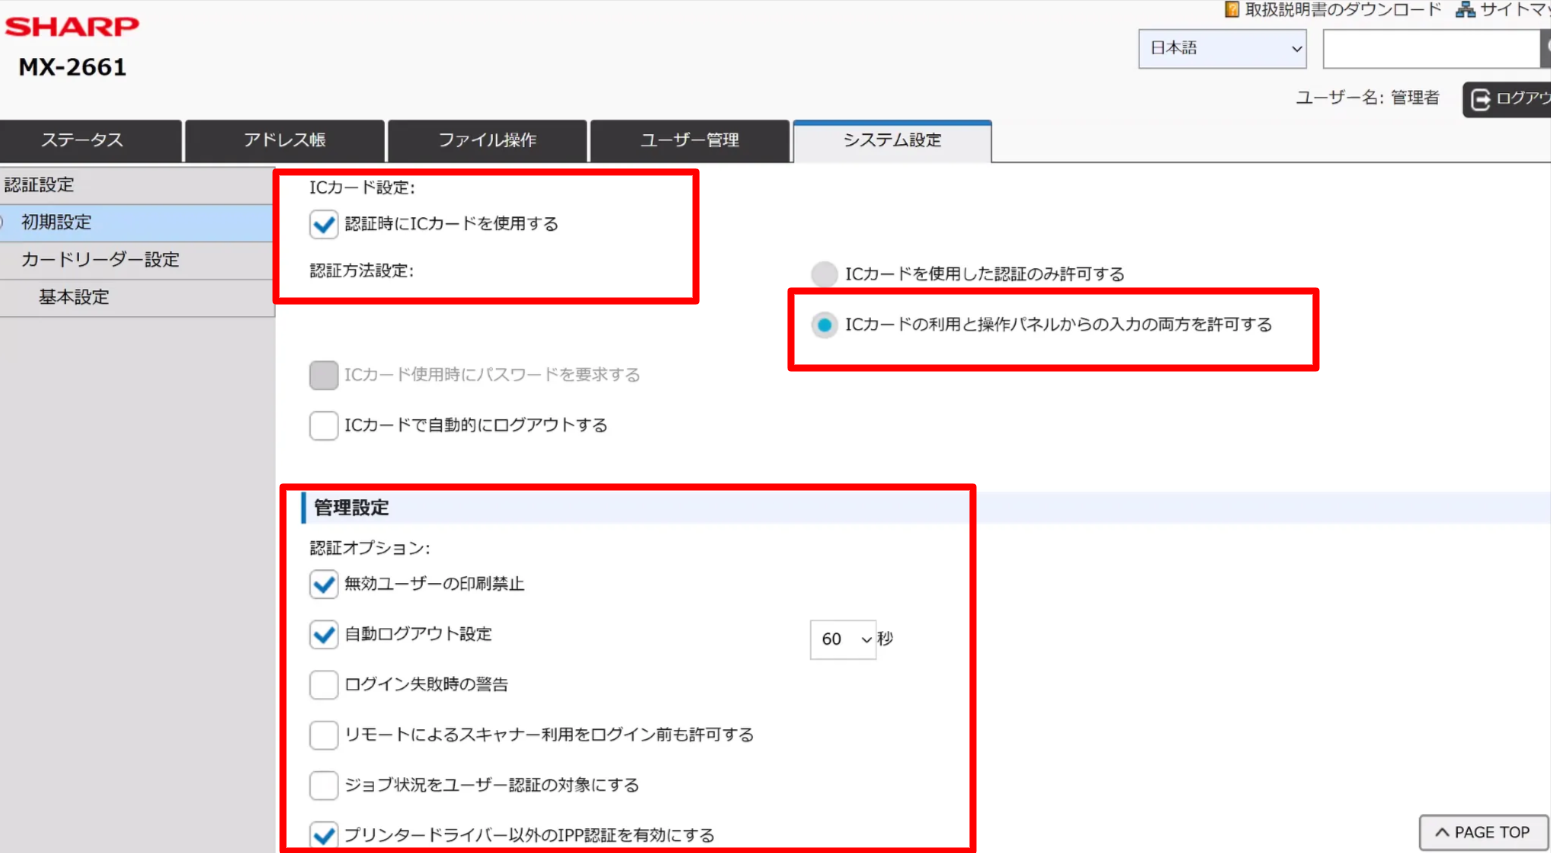
Task: Click the logout icon button
Action: [1507, 99]
